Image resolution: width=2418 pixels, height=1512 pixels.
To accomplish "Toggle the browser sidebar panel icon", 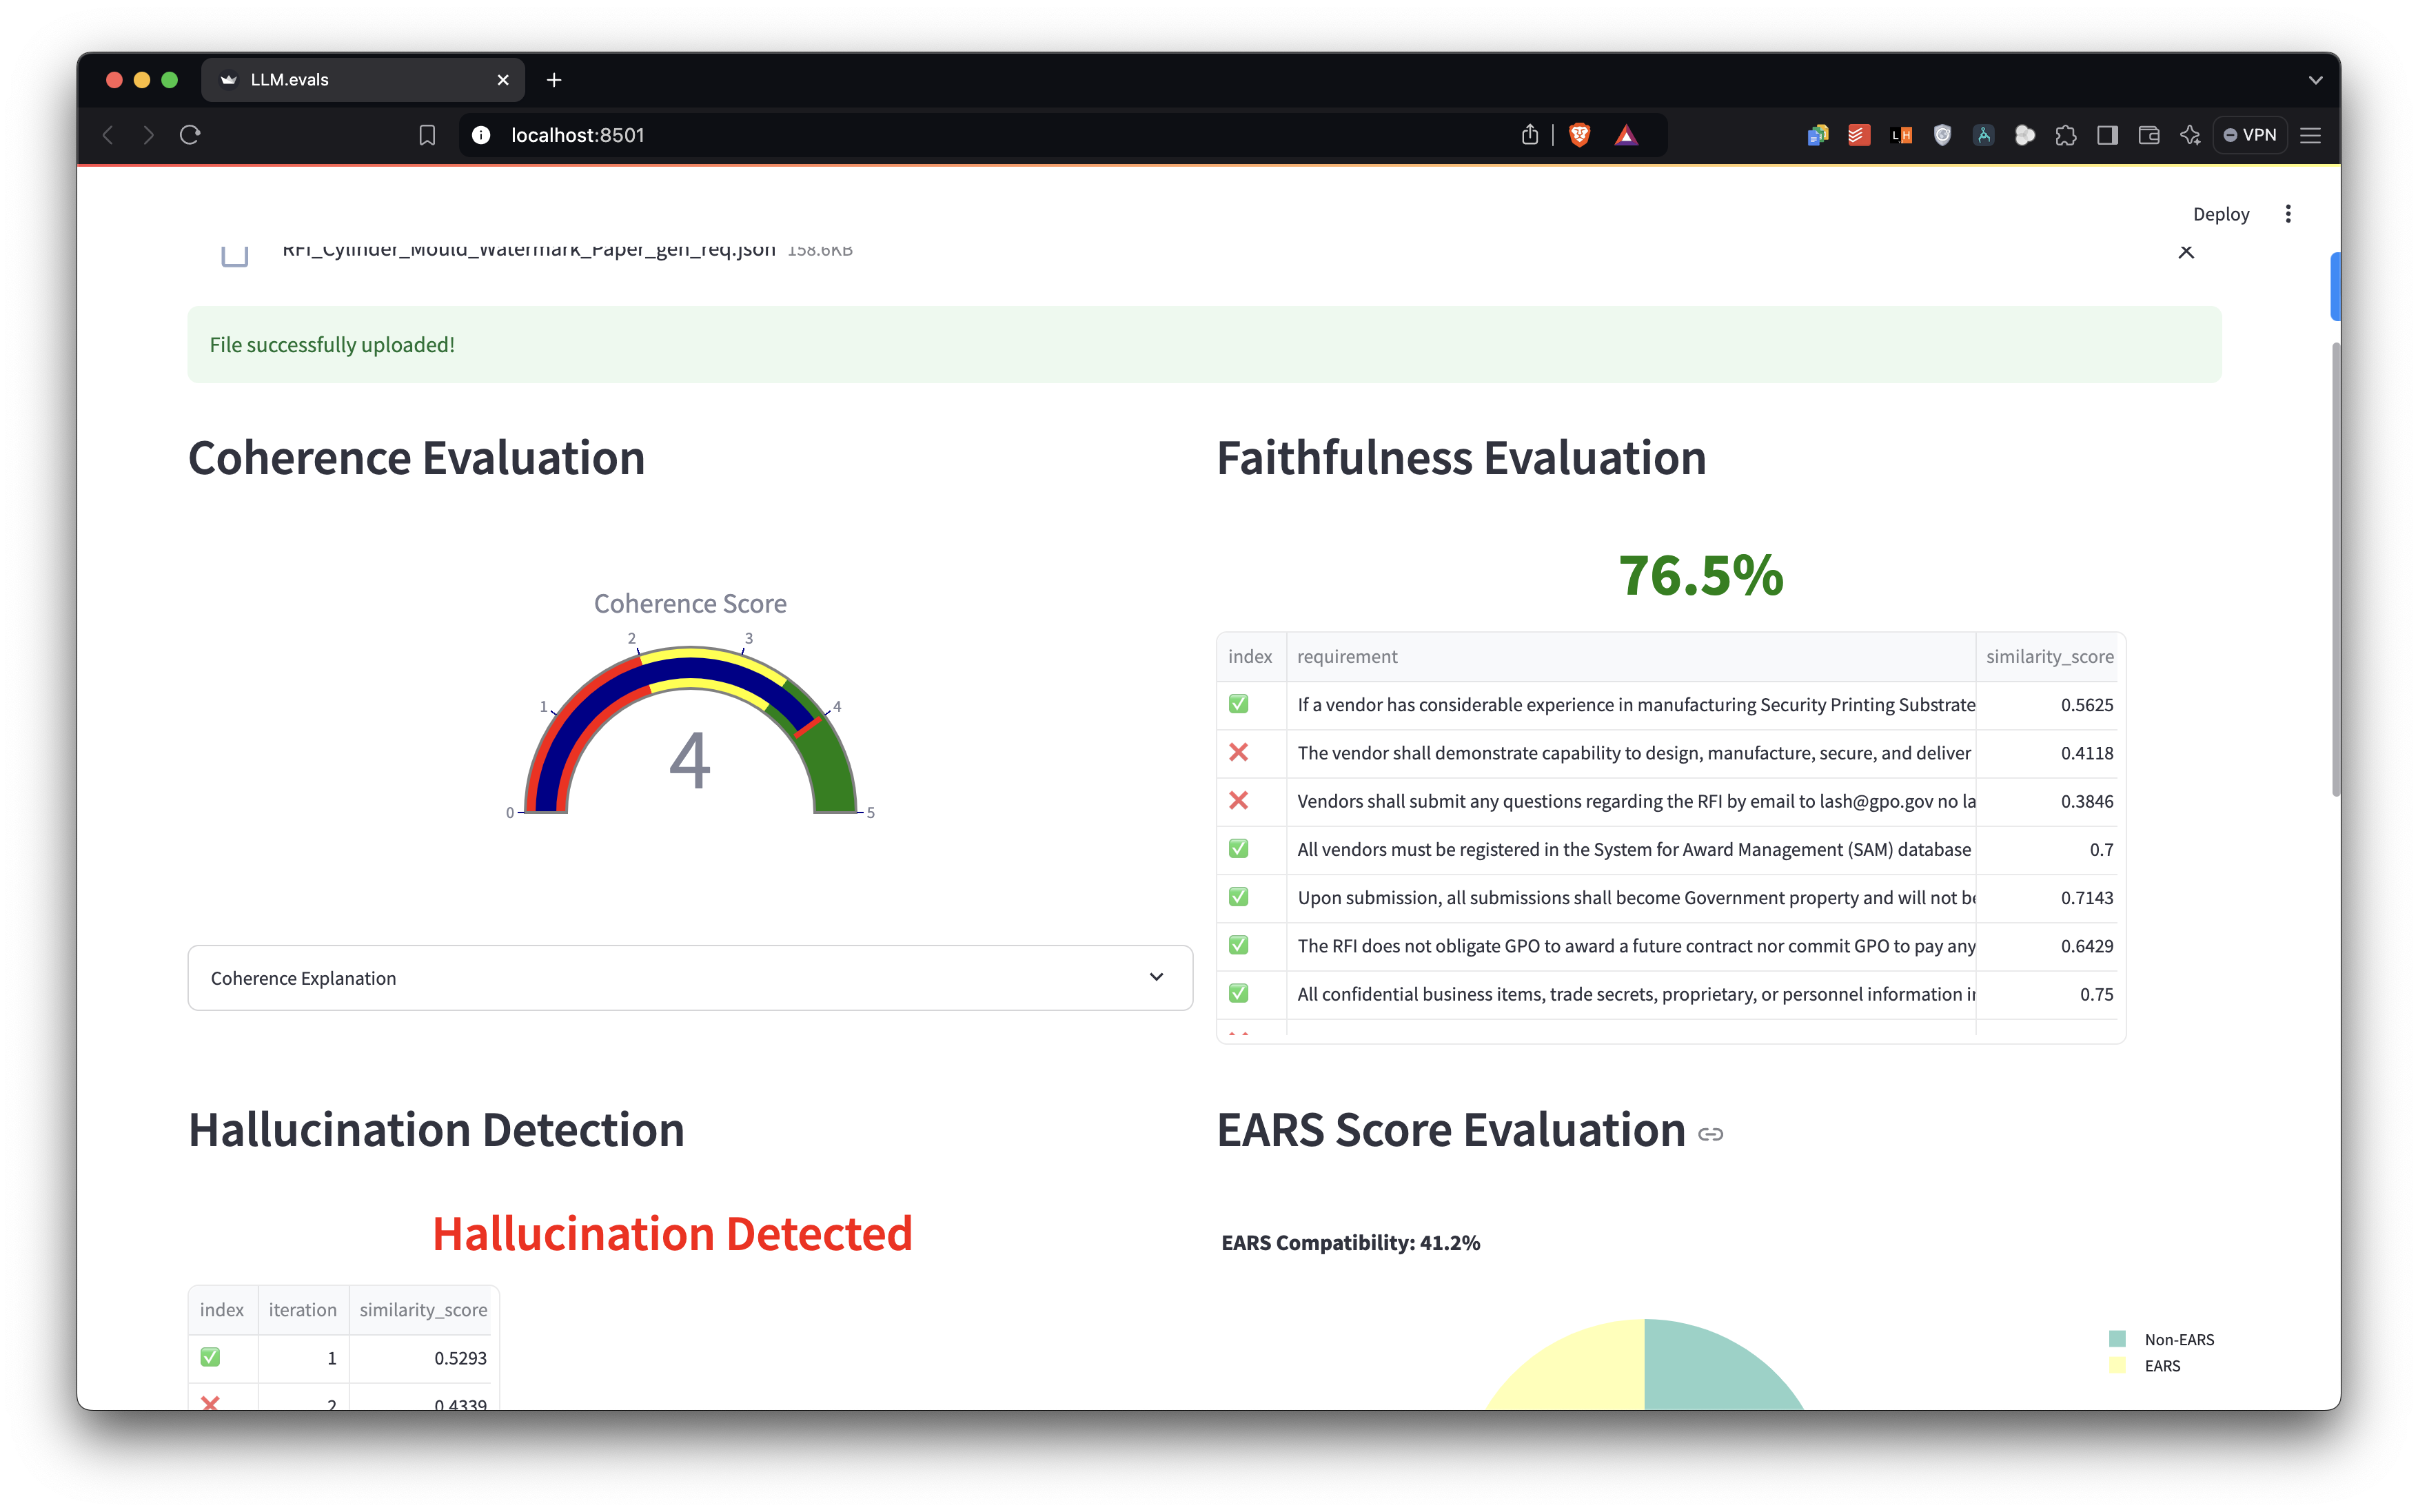I will click(2107, 135).
